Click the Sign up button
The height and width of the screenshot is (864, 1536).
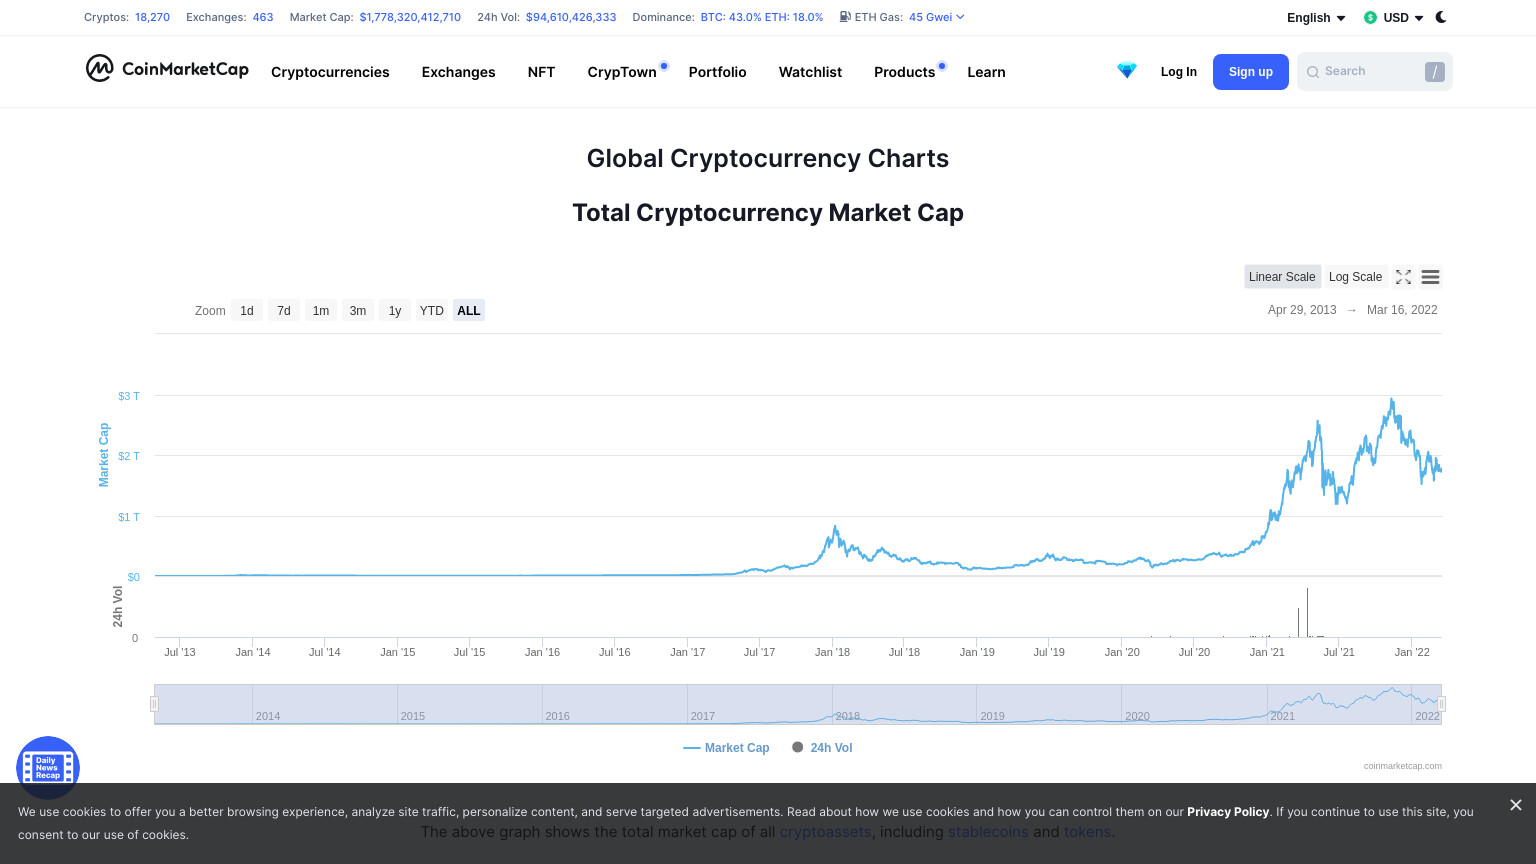(1251, 72)
